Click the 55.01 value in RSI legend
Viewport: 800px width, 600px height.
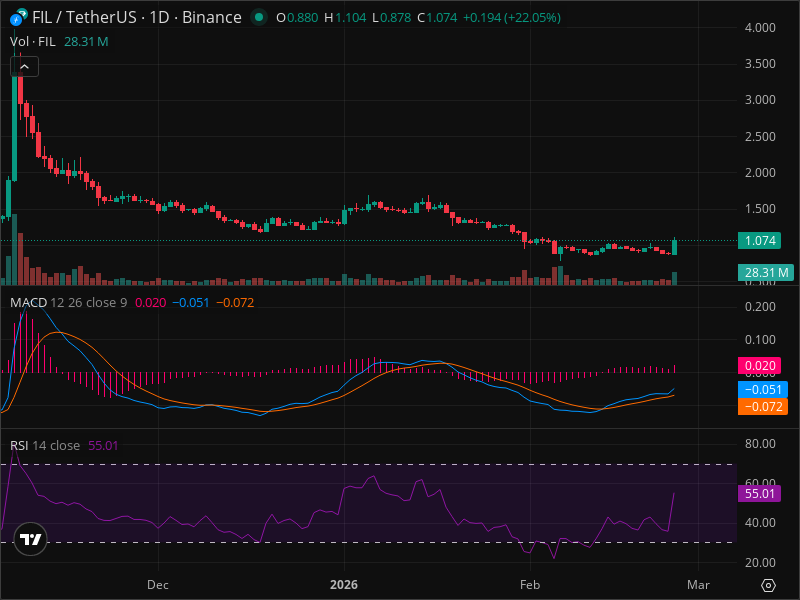103,445
